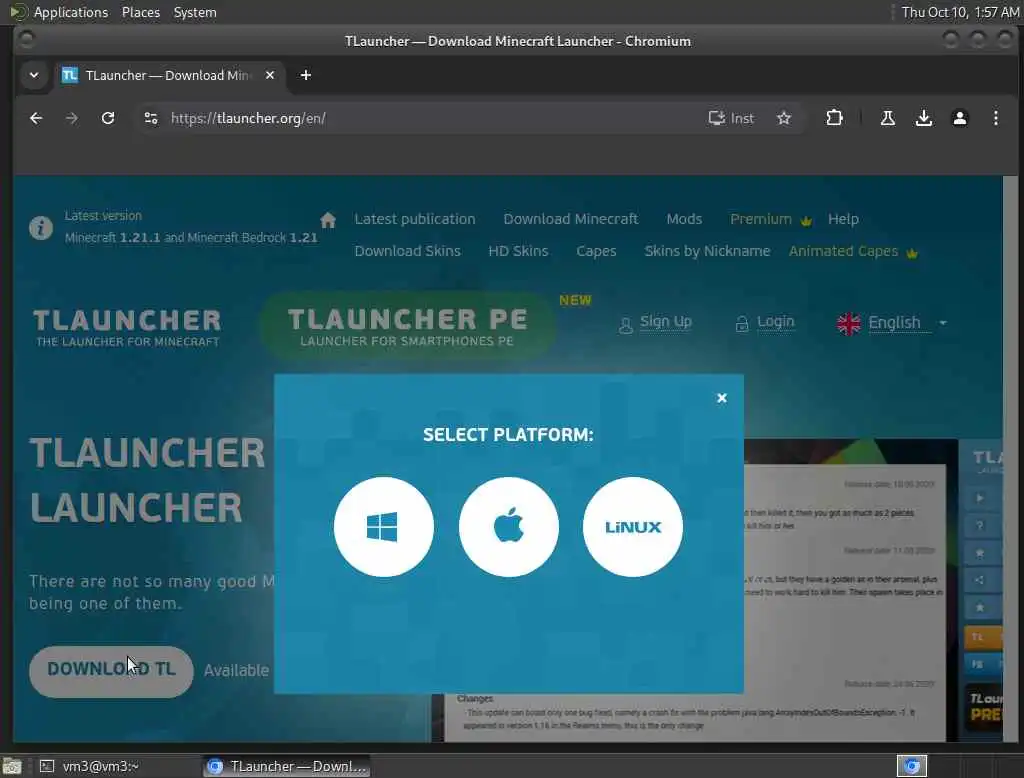Viewport: 1024px width, 778px height.
Task: Click the orange TL sidebar tab
Action: click(x=982, y=637)
